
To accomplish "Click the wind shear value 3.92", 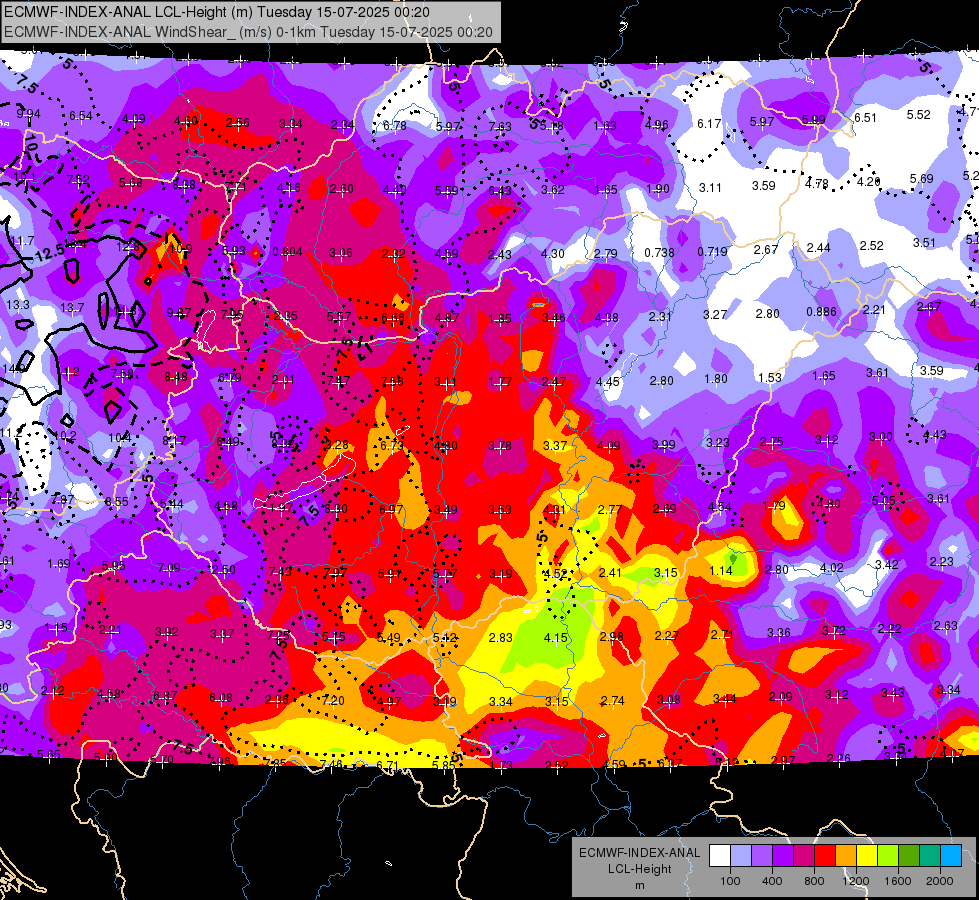I will (167, 631).
